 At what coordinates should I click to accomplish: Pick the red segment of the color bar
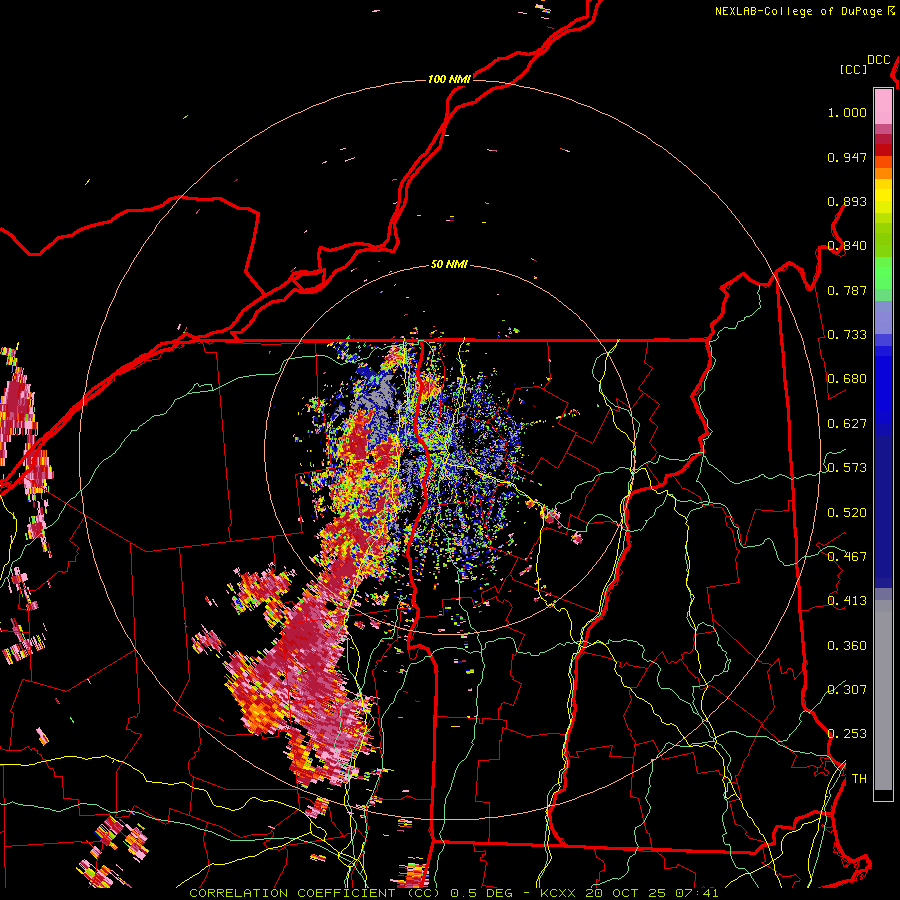click(883, 150)
